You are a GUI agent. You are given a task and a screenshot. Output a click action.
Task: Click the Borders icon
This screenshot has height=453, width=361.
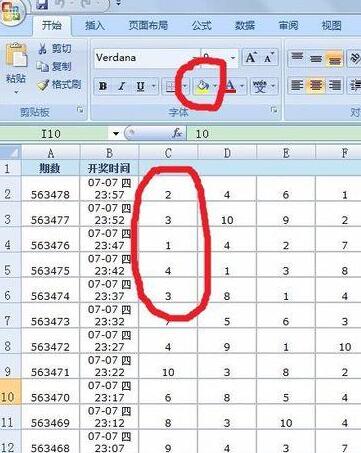(170, 86)
